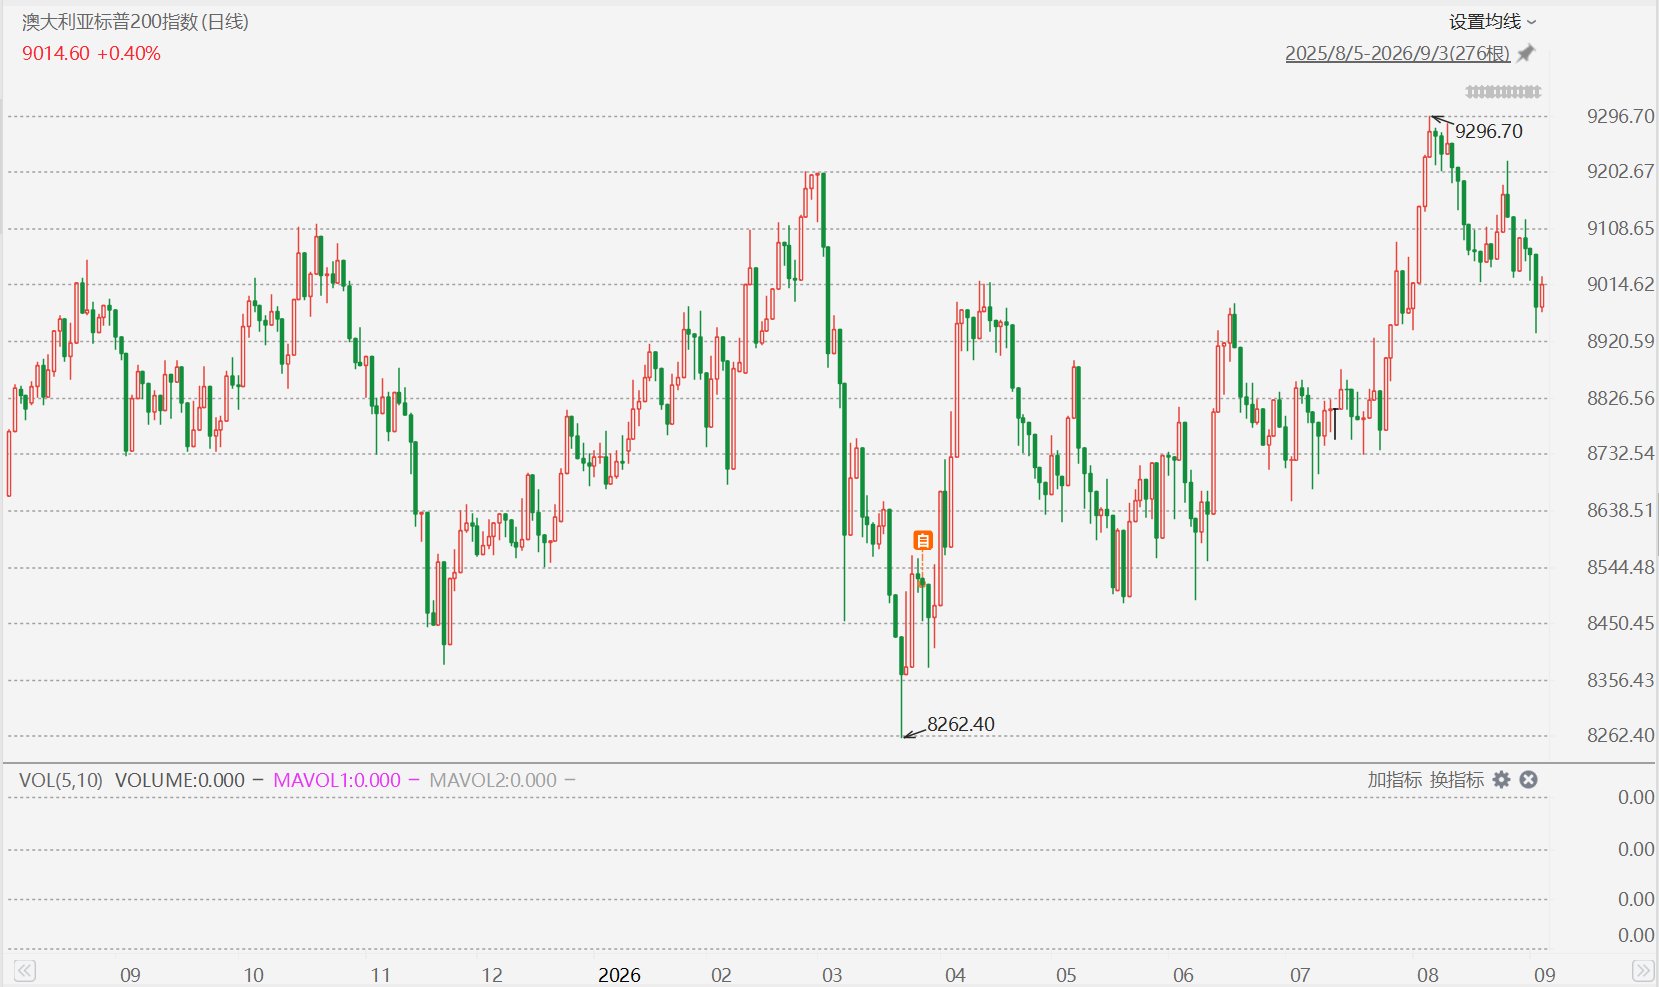The width and height of the screenshot is (1659, 987).
Task: Click the left double-arrow to move earlier
Action: click(x=25, y=971)
